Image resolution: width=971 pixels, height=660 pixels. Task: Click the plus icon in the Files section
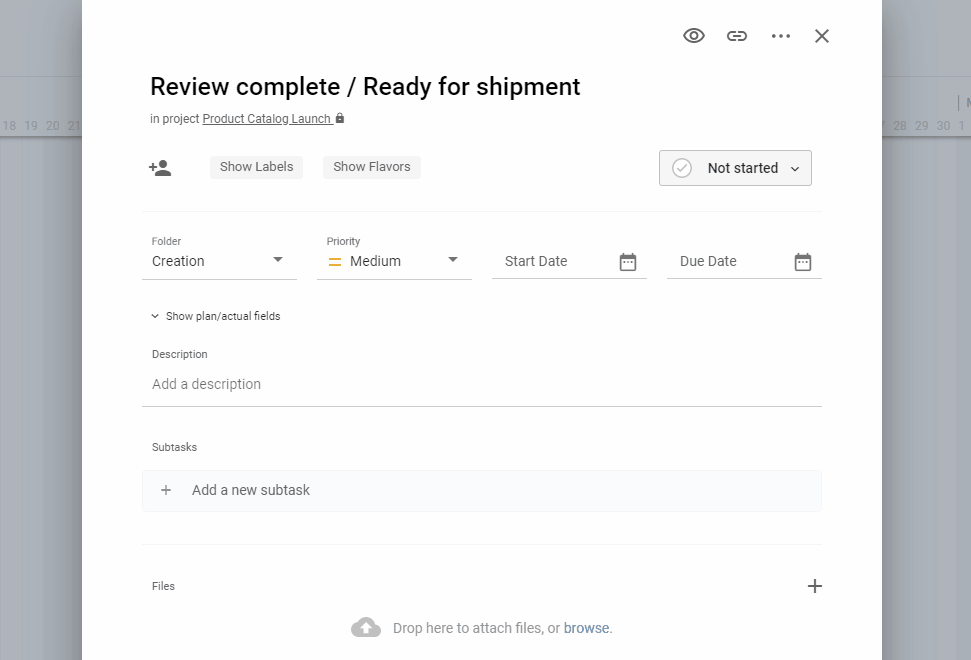tap(815, 586)
